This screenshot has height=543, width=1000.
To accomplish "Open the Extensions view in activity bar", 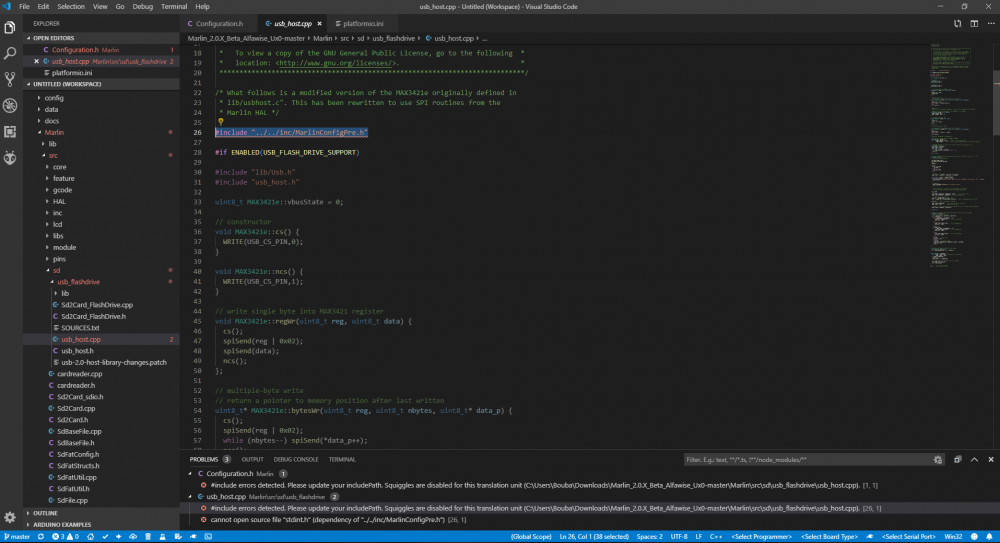I will 10,131.
